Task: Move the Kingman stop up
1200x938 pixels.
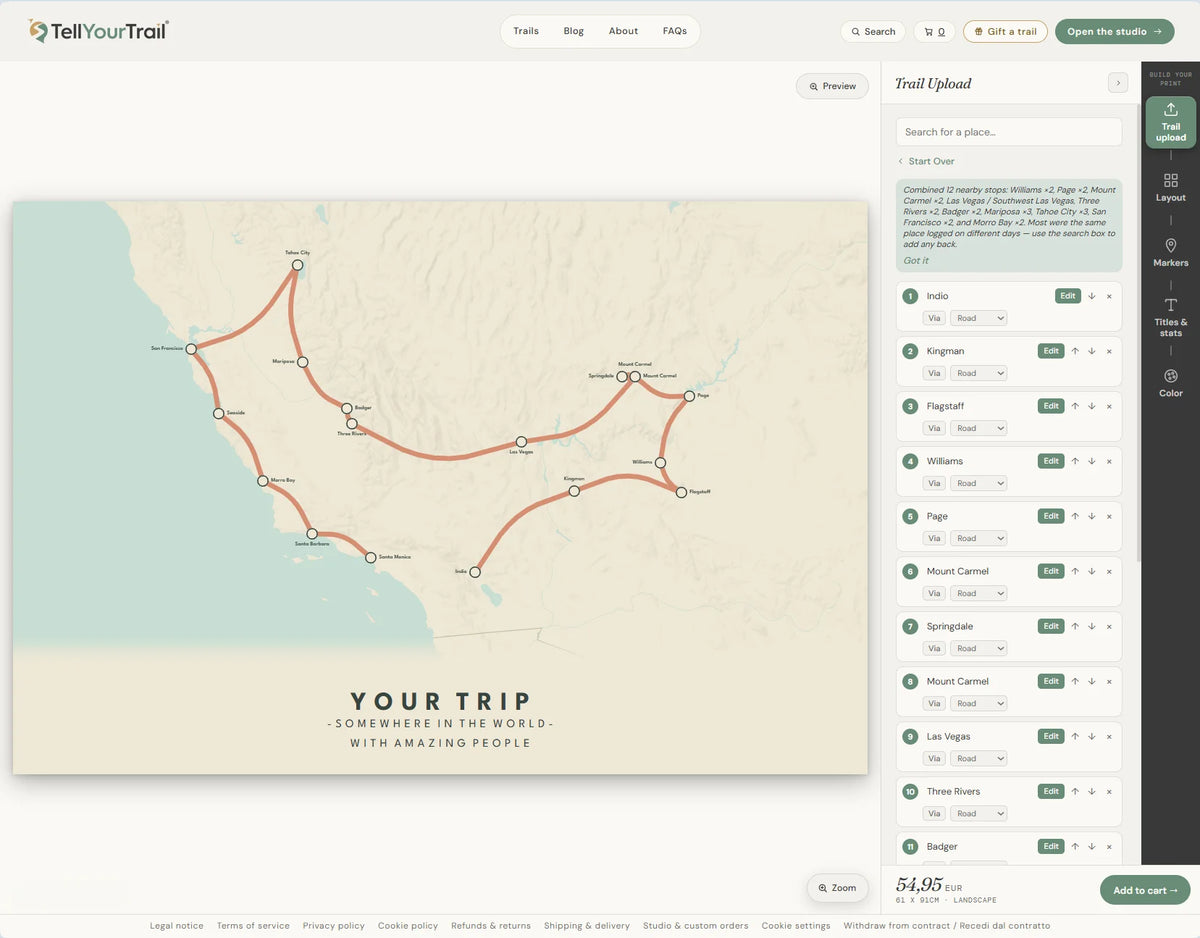Action: 1075,351
